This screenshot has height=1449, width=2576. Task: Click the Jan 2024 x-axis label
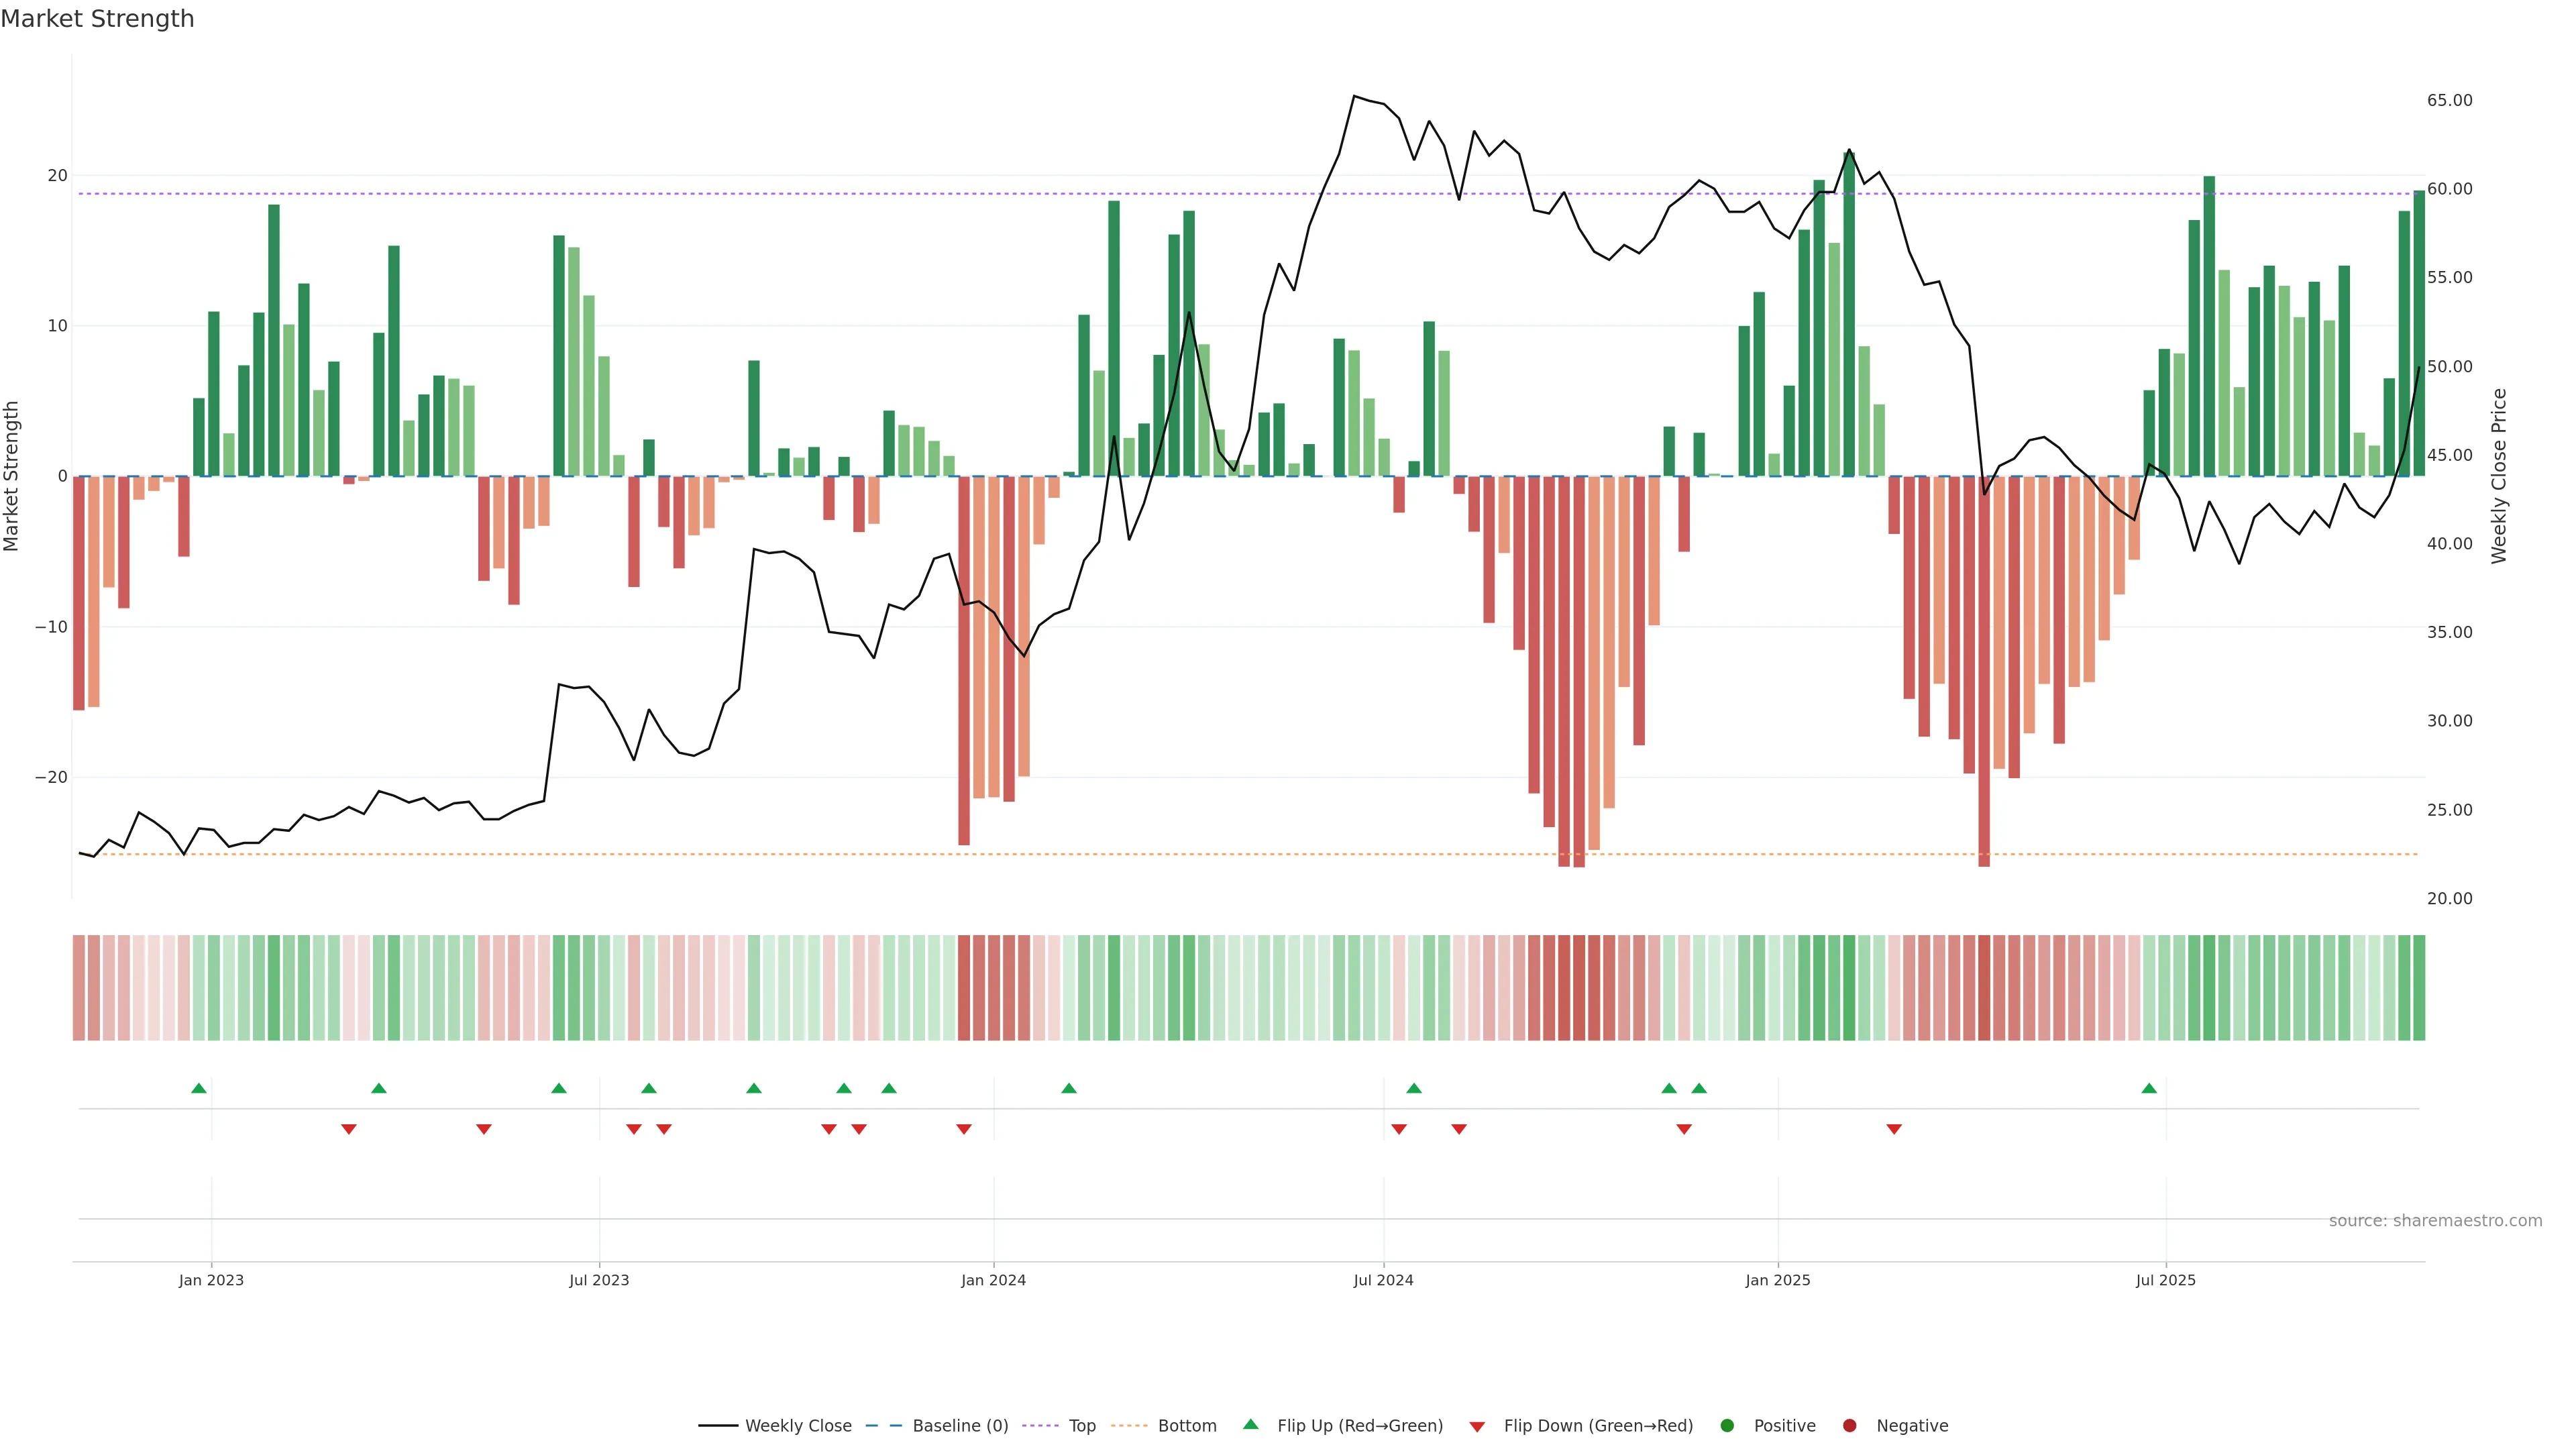tap(993, 1280)
